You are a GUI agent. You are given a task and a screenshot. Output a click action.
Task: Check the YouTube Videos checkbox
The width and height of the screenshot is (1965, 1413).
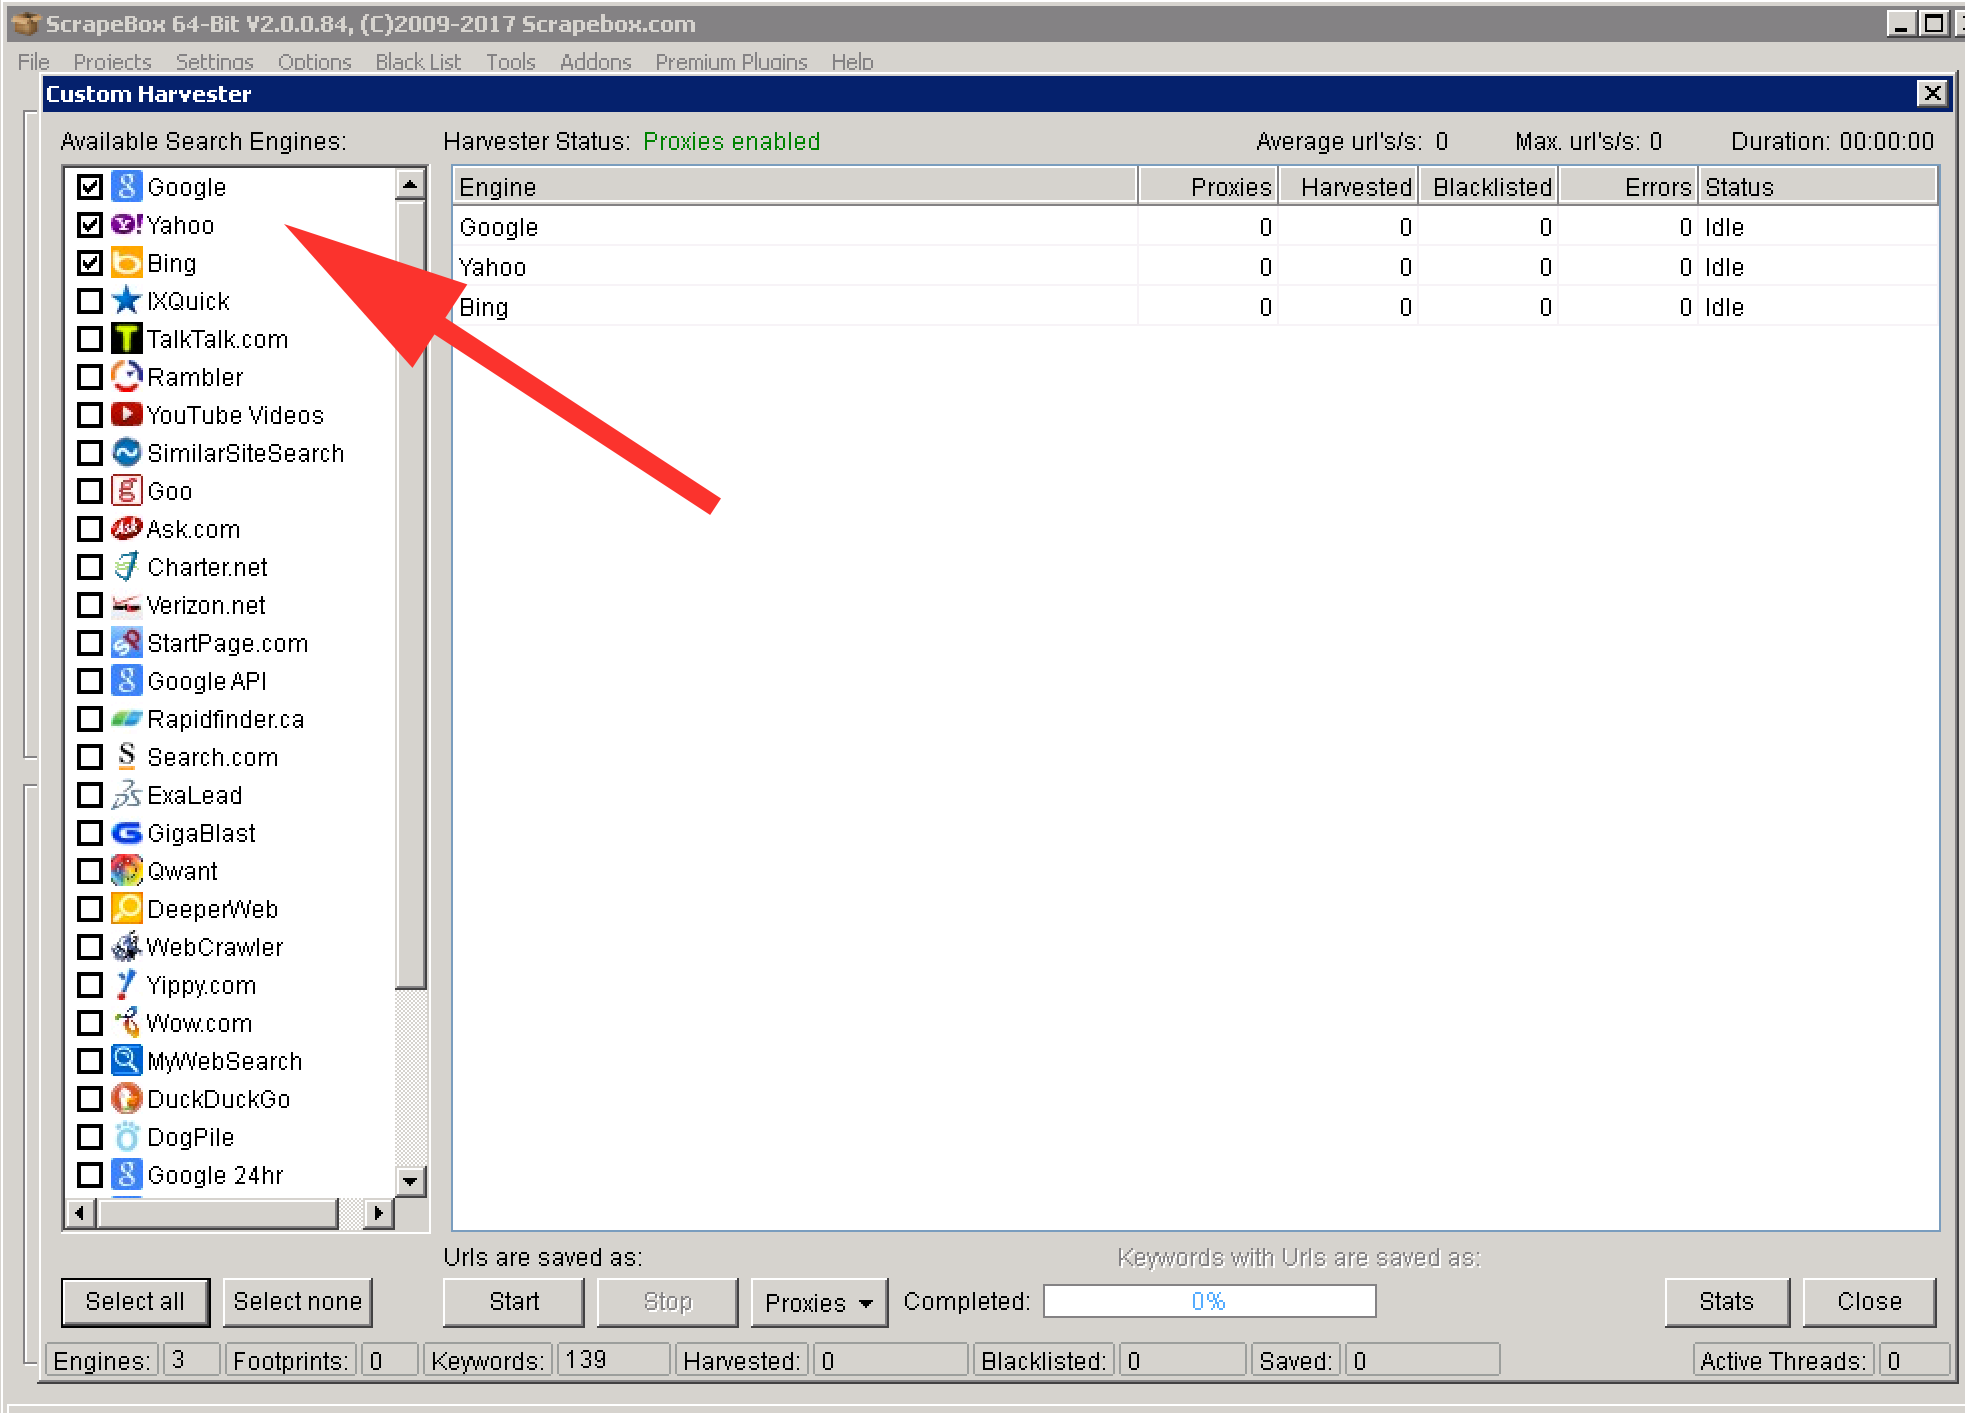click(x=90, y=415)
